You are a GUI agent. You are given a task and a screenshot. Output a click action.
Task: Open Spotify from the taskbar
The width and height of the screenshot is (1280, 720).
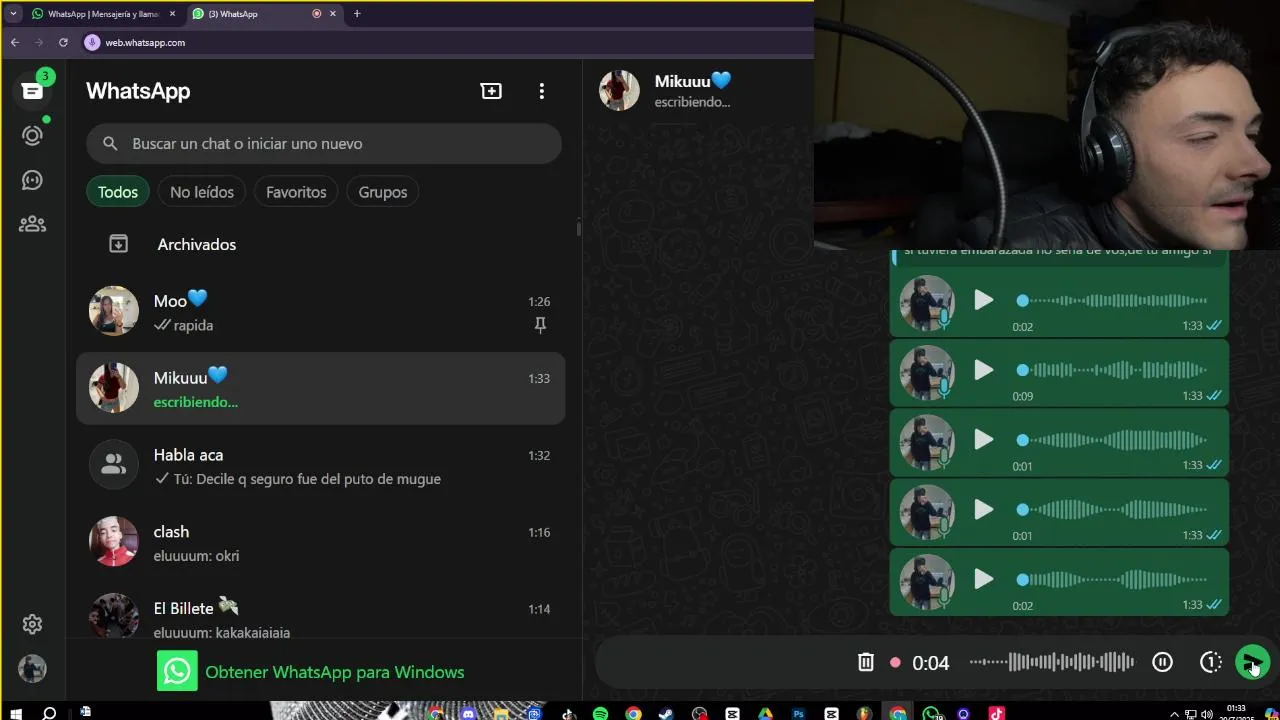(x=600, y=713)
